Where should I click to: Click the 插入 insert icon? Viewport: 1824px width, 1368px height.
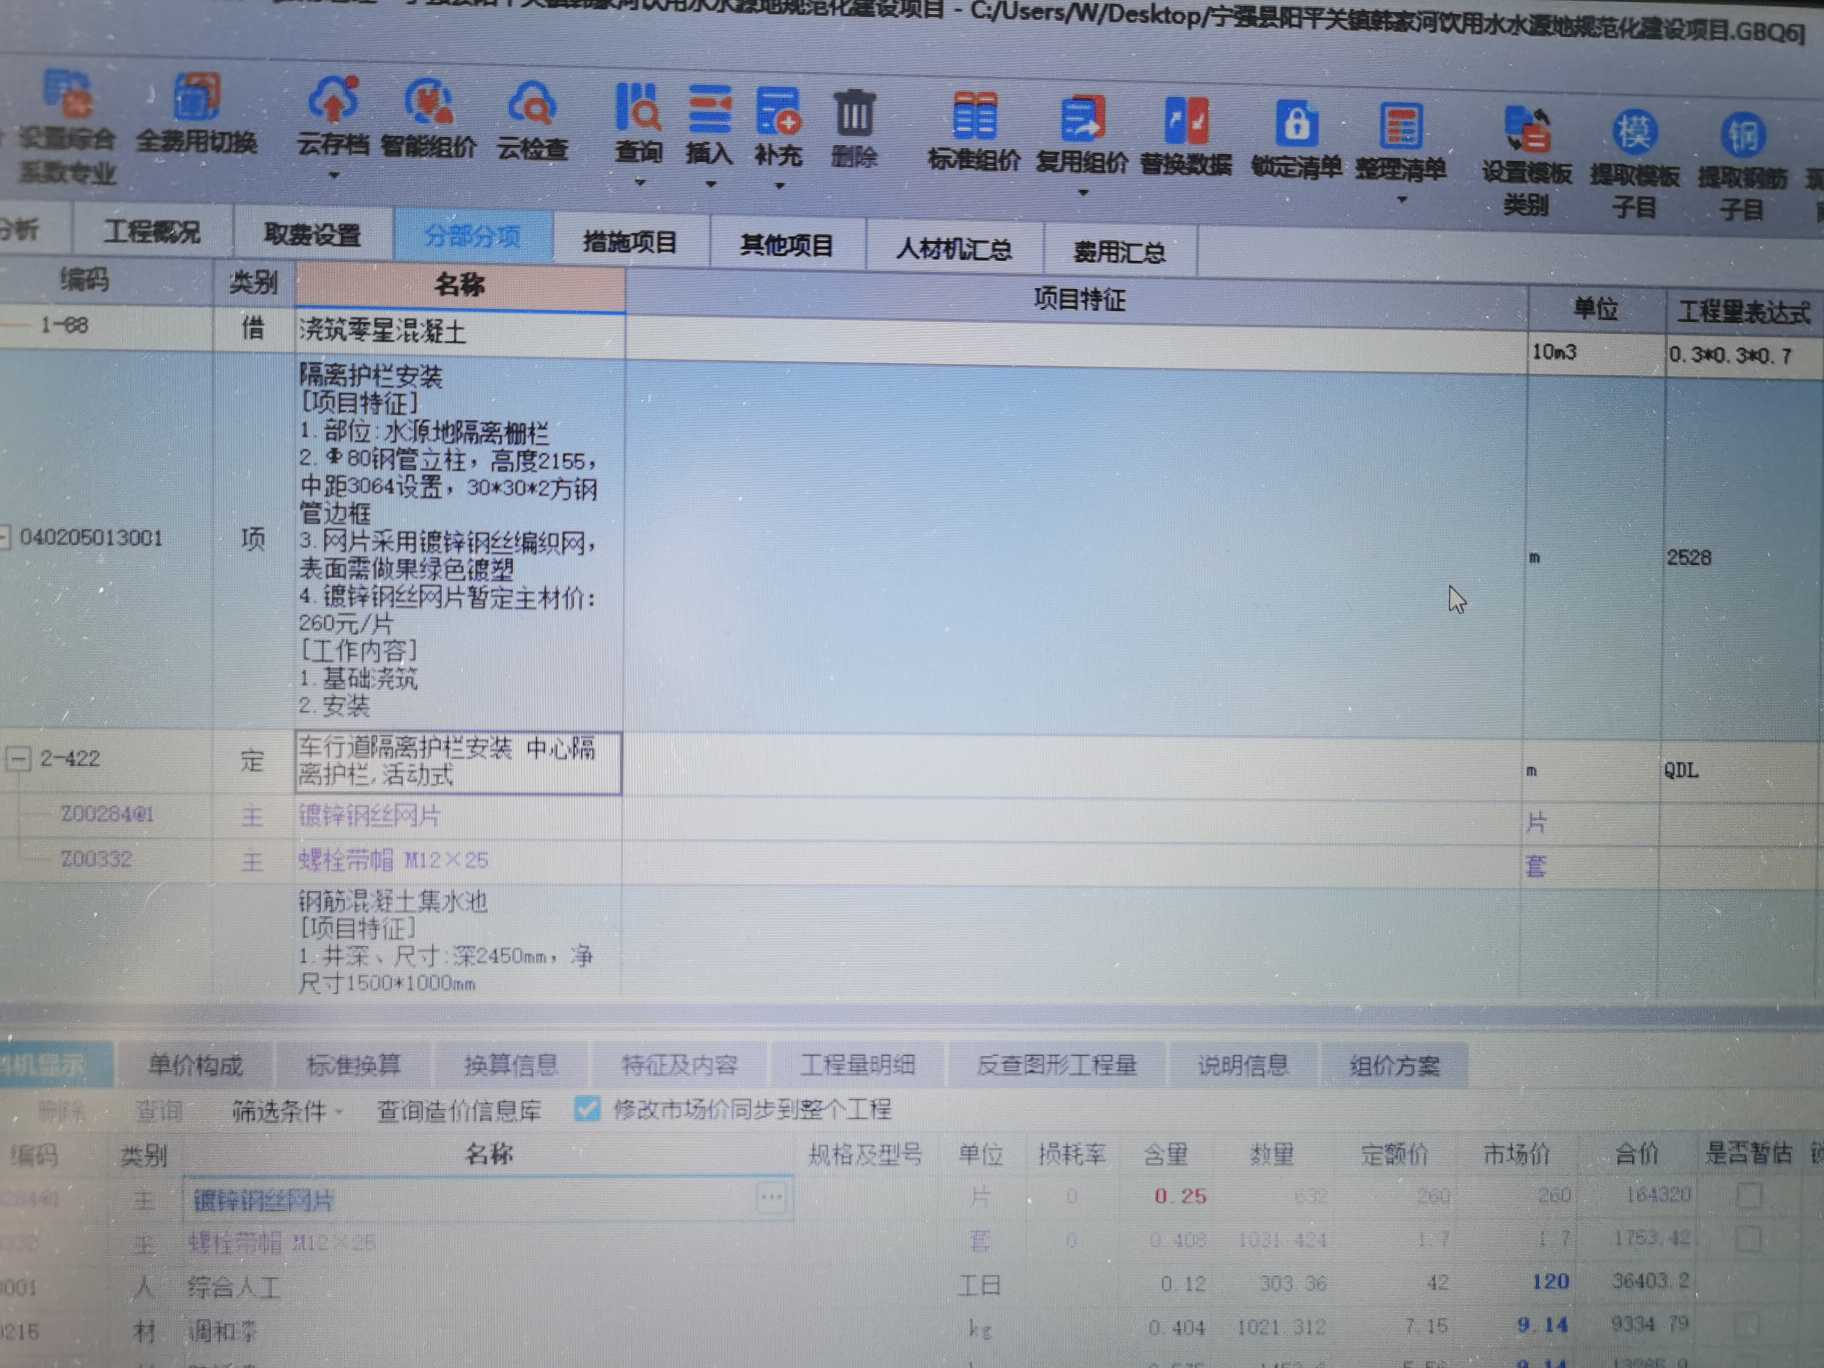pos(709,111)
